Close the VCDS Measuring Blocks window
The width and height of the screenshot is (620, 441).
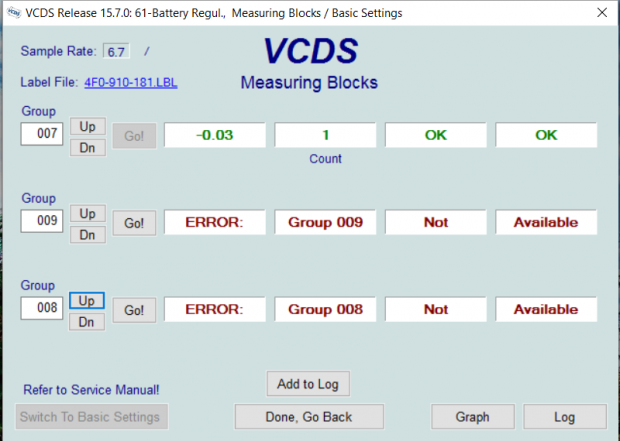pos(602,13)
